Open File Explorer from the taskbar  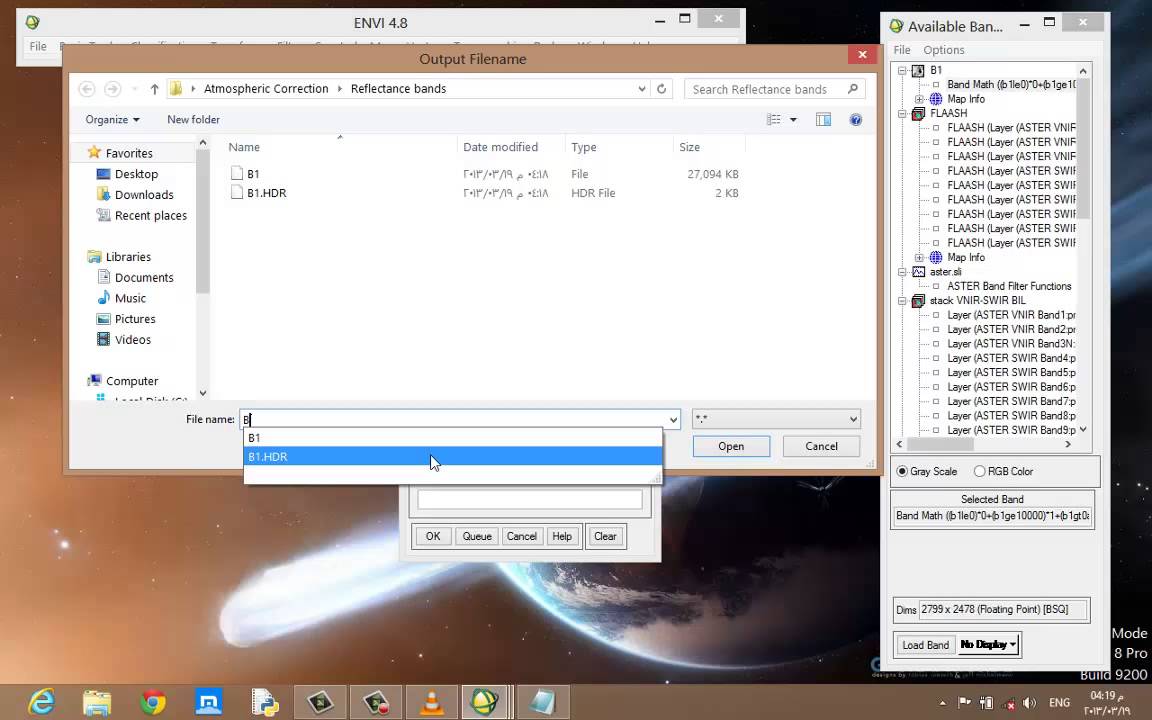97,702
